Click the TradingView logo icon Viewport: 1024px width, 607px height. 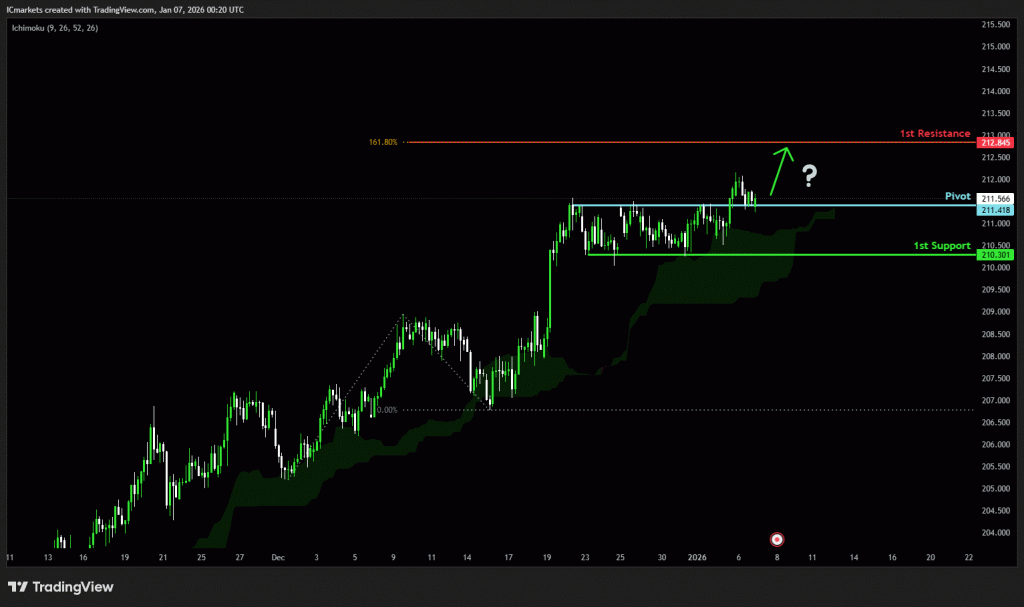pos(18,587)
